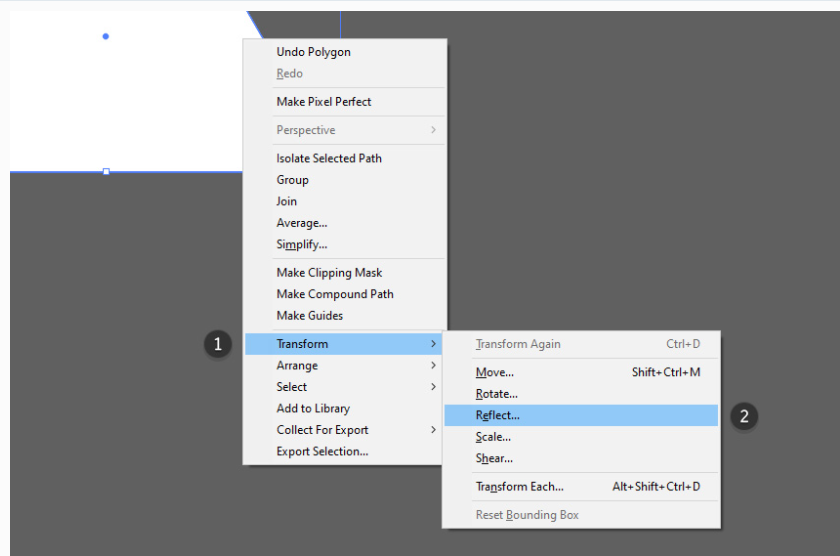This screenshot has width=840, height=556.
Task: Select Make Clipping Mask
Action: (x=329, y=273)
